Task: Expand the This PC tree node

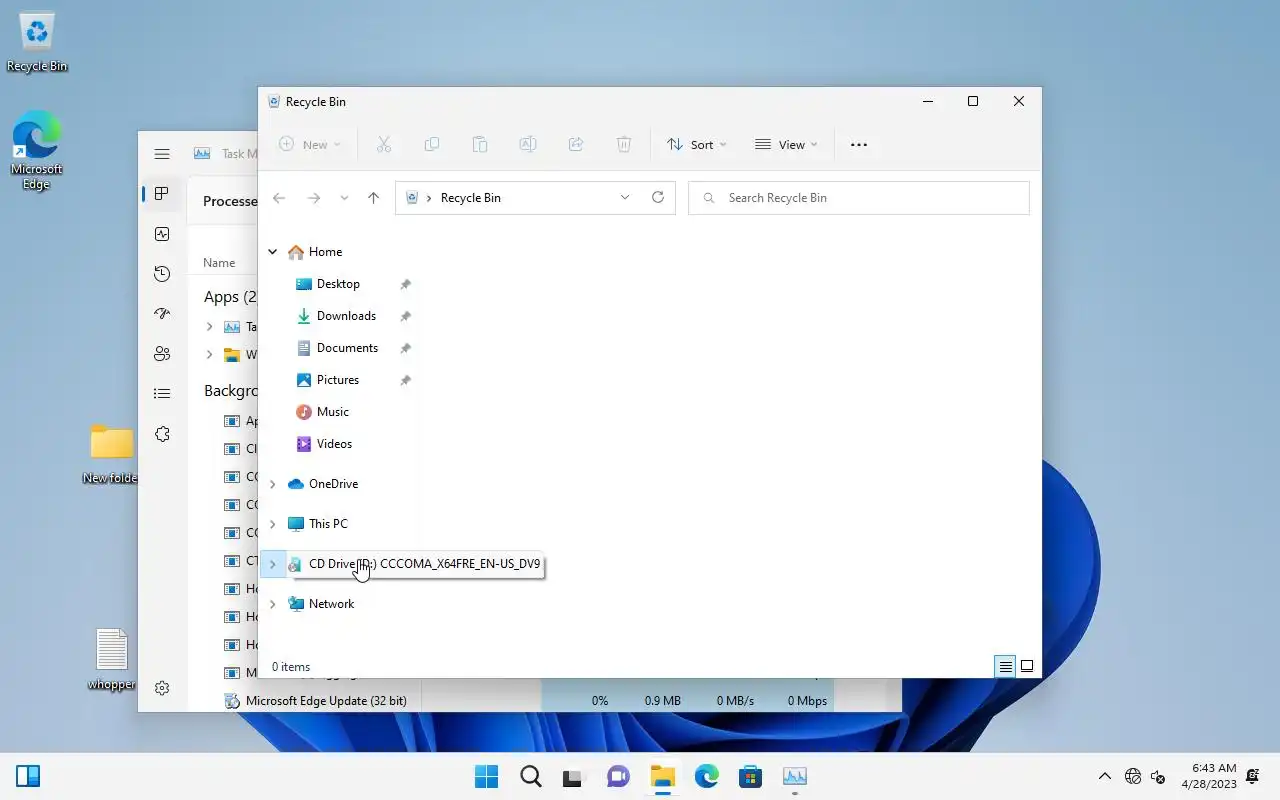Action: click(272, 524)
